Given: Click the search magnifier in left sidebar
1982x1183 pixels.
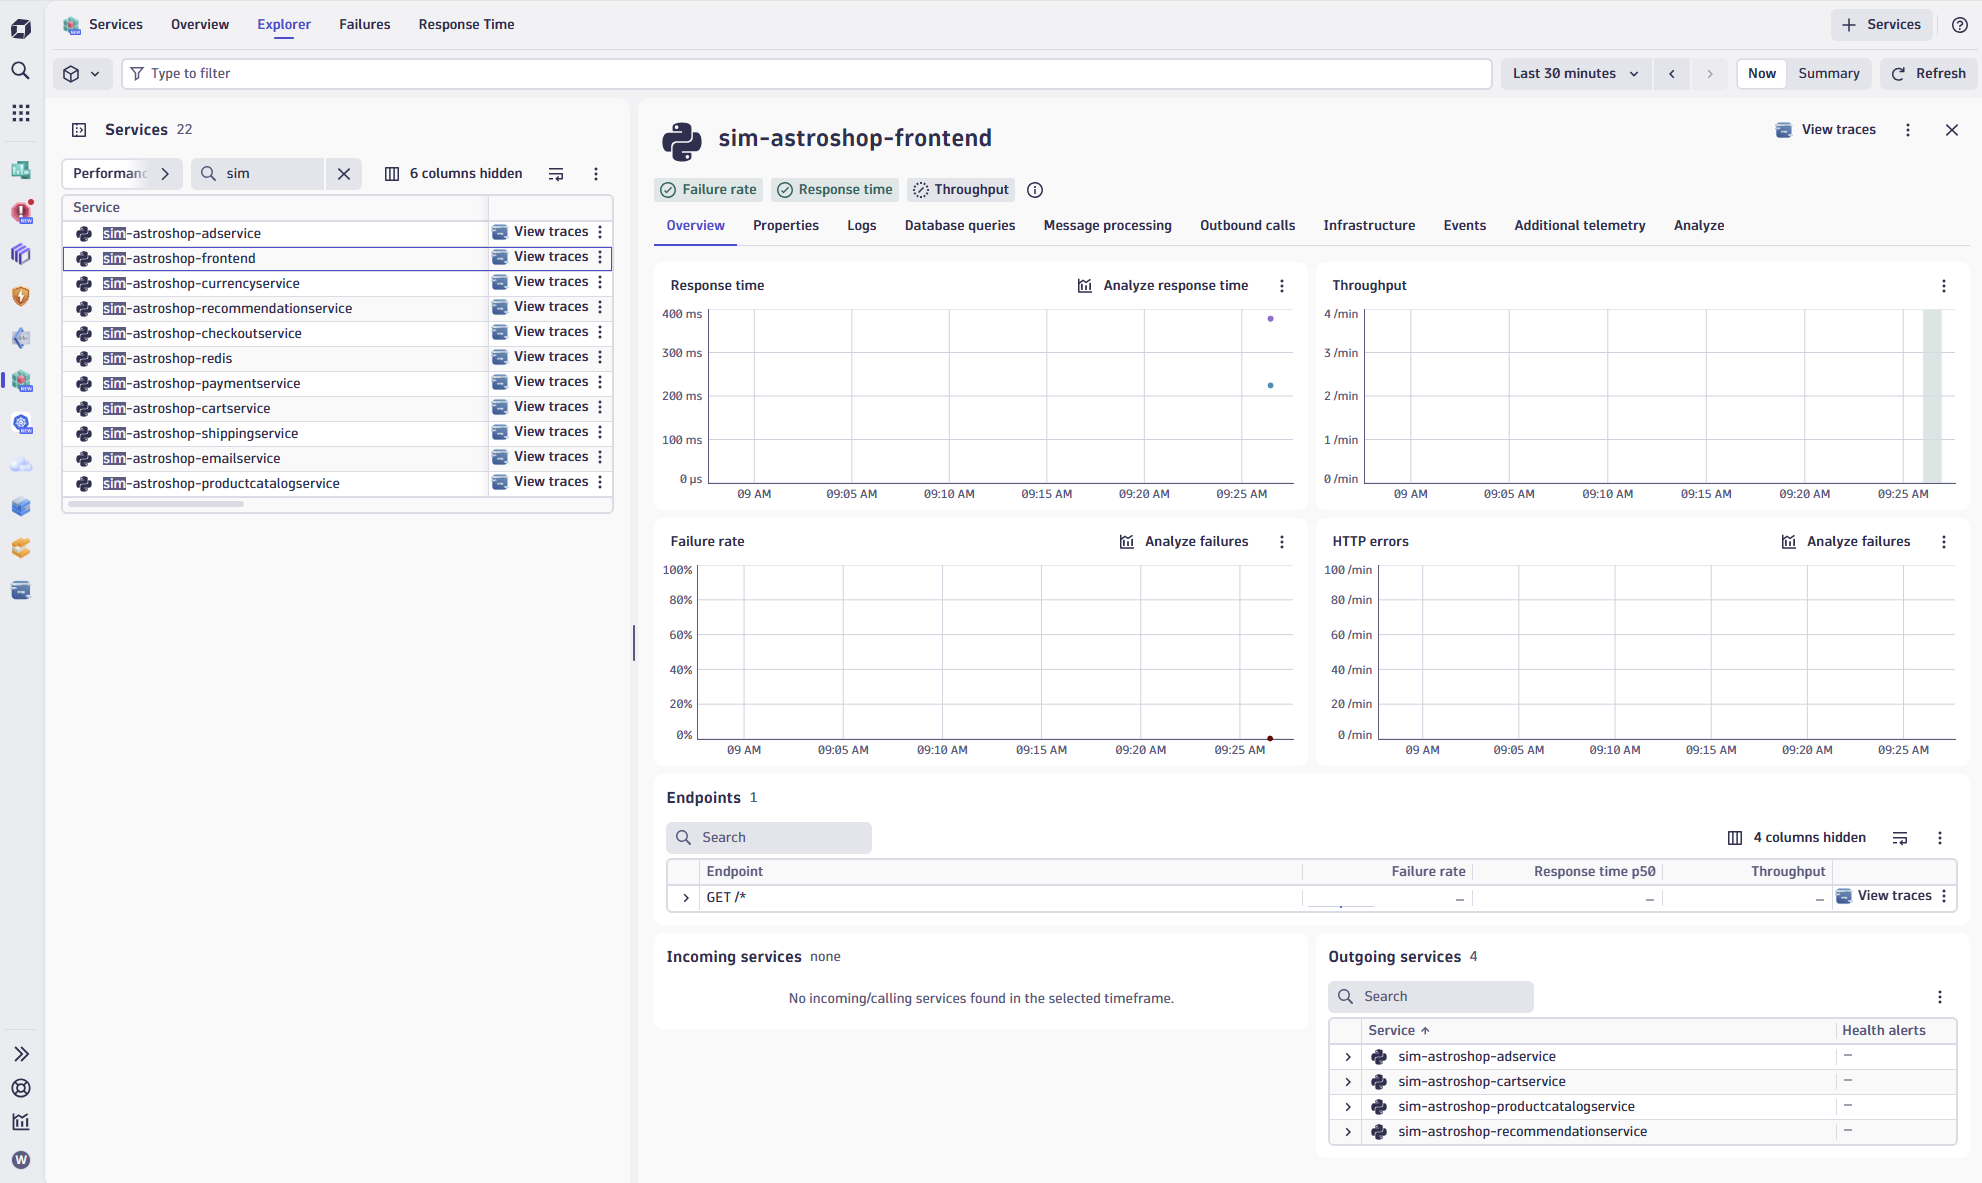Looking at the screenshot, I should tap(20, 71).
